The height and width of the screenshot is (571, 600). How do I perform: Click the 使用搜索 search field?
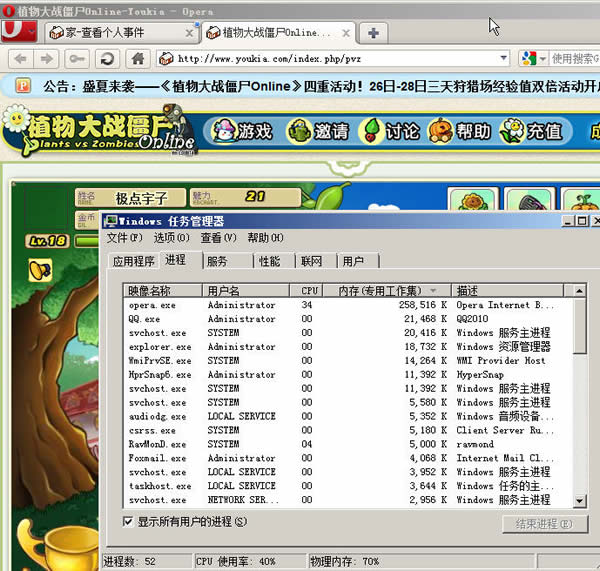[x=575, y=59]
